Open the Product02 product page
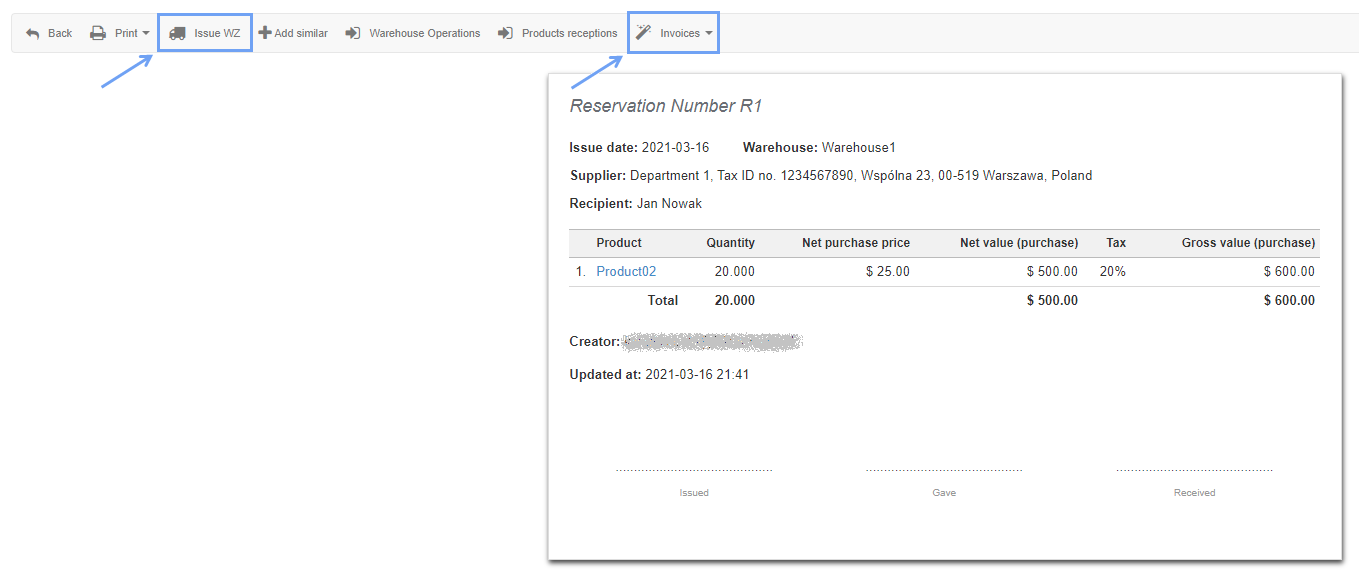Screen dimensions: 1359x576 click(626, 271)
